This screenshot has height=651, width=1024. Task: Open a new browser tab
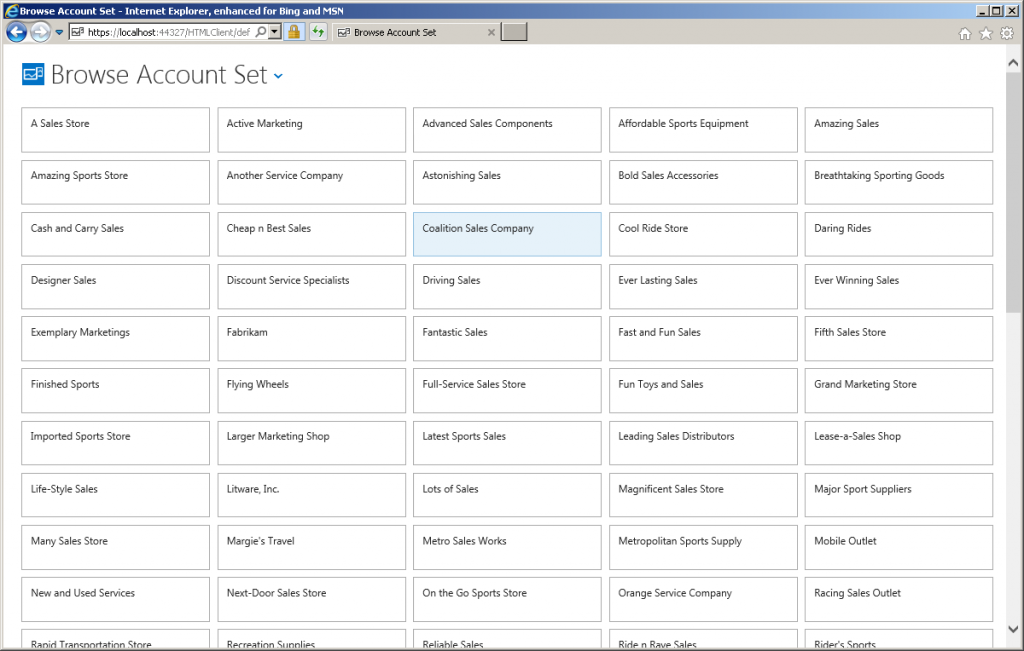(513, 31)
